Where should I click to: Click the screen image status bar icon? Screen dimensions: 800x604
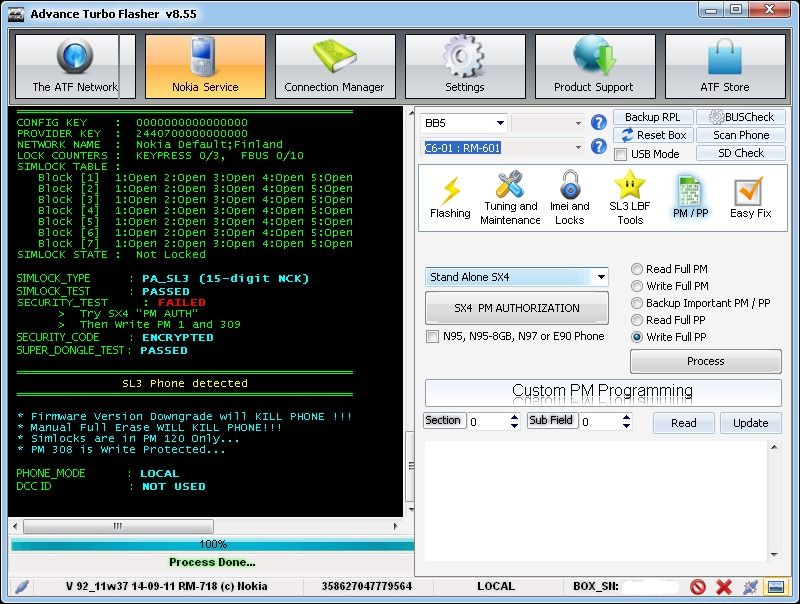776,587
